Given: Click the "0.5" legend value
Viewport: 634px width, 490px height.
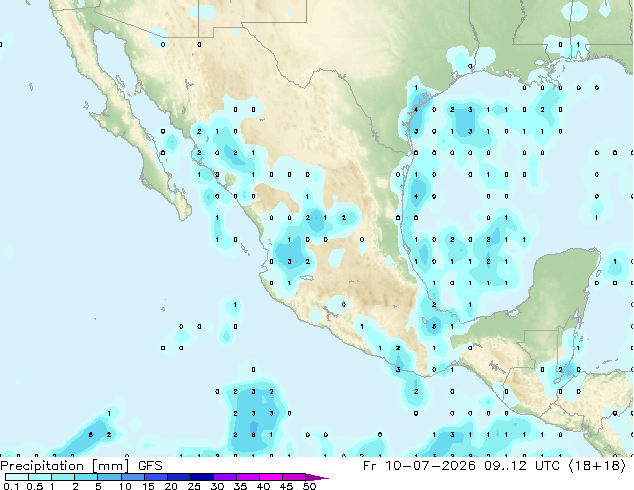Looking at the screenshot, I should tap(34, 486).
